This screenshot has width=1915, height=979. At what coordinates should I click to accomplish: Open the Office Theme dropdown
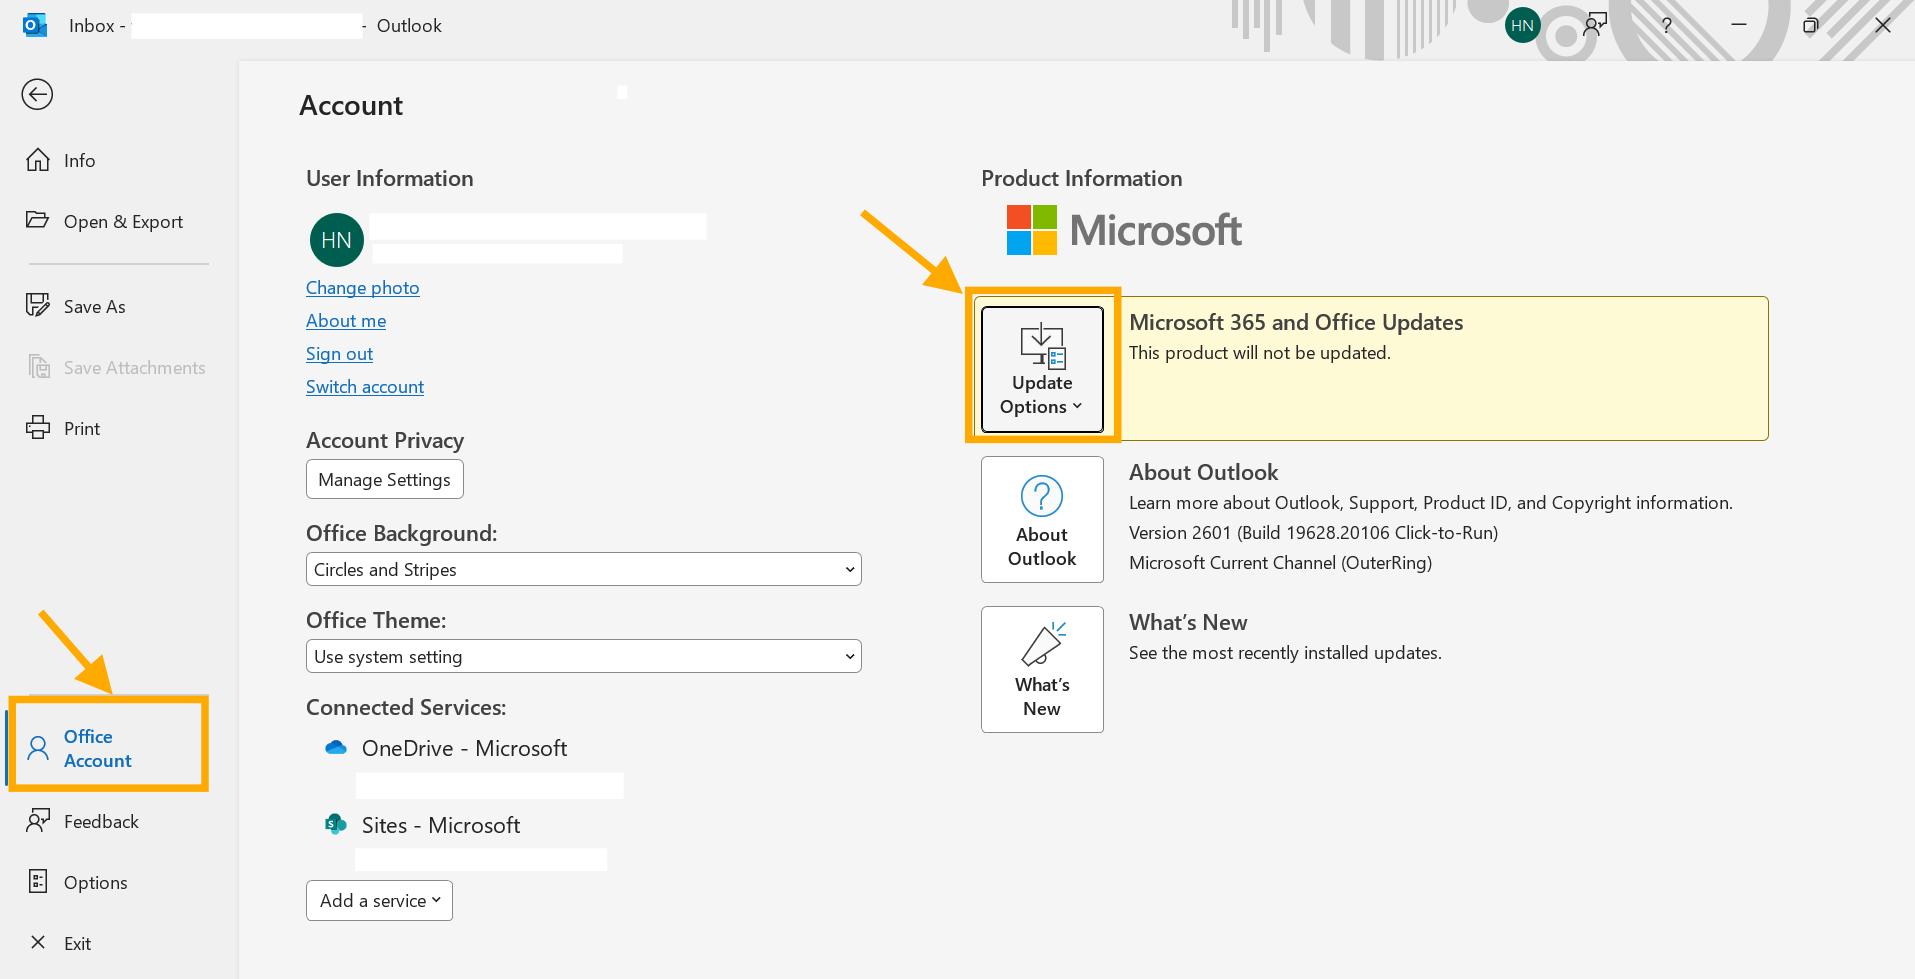[x=584, y=656]
